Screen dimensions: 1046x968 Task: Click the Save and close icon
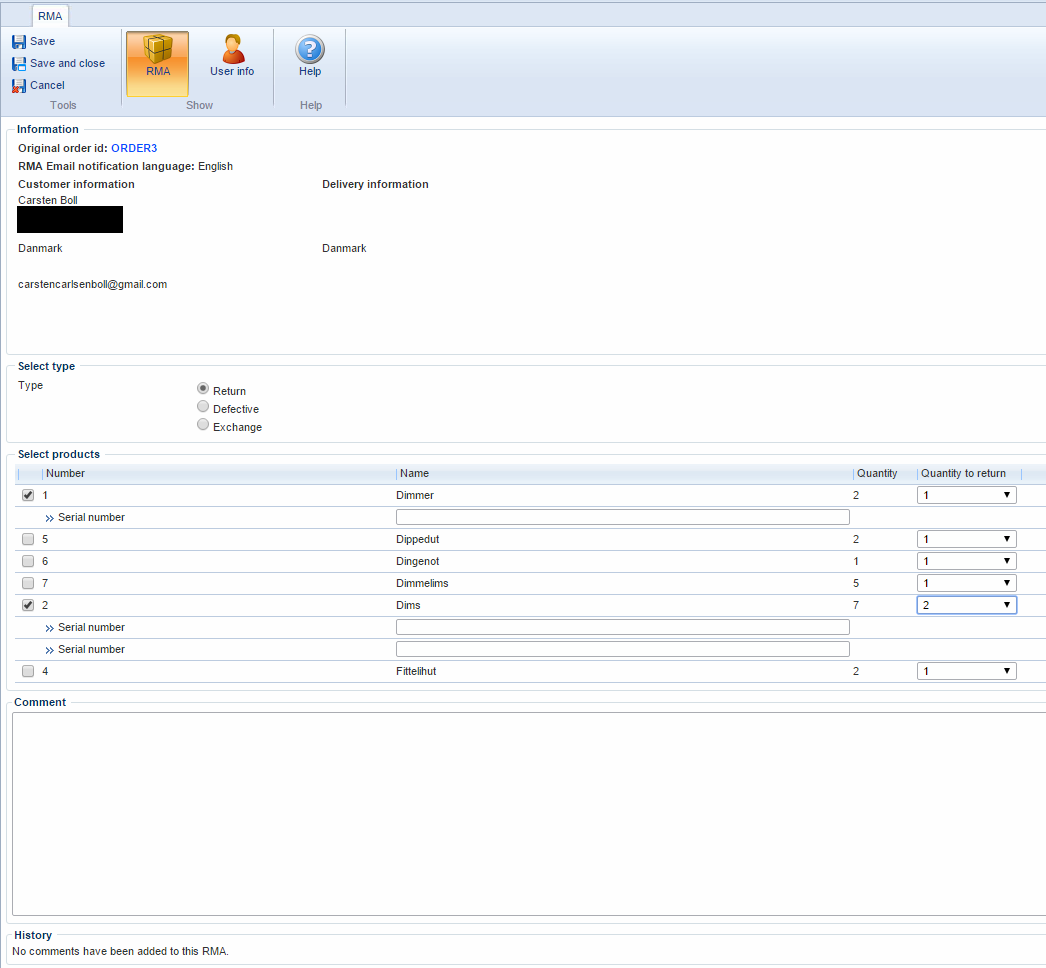pyautogui.click(x=19, y=64)
